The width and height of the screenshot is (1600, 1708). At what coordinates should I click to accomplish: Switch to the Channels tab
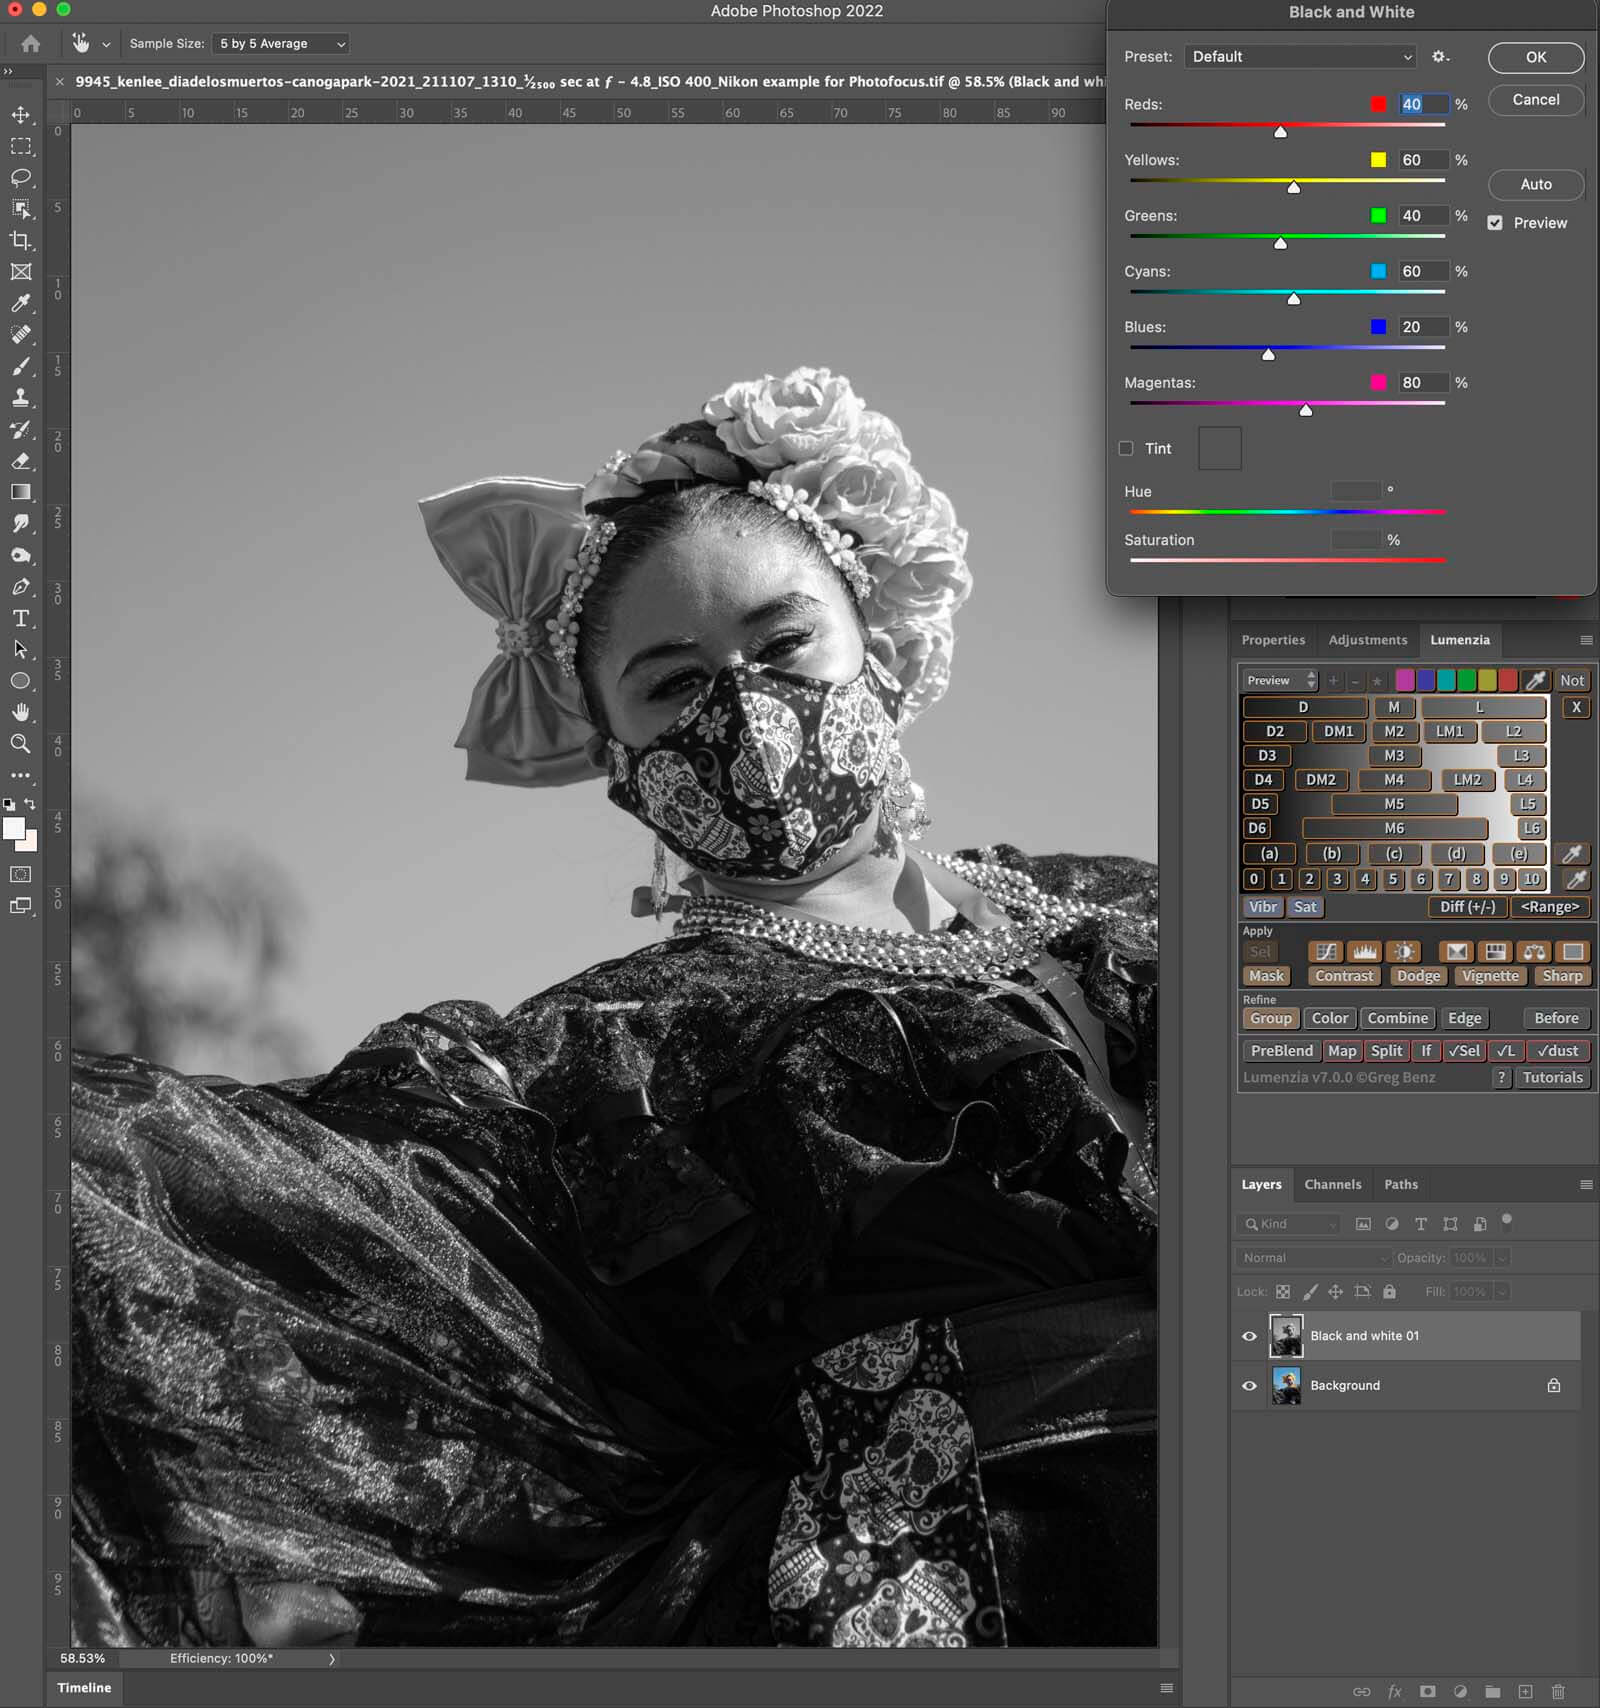coord(1332,1184)
